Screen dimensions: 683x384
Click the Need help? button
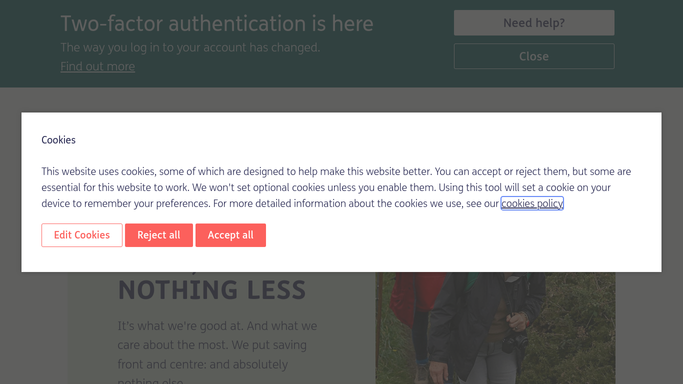pyautogui.click(x=534, y=23)
